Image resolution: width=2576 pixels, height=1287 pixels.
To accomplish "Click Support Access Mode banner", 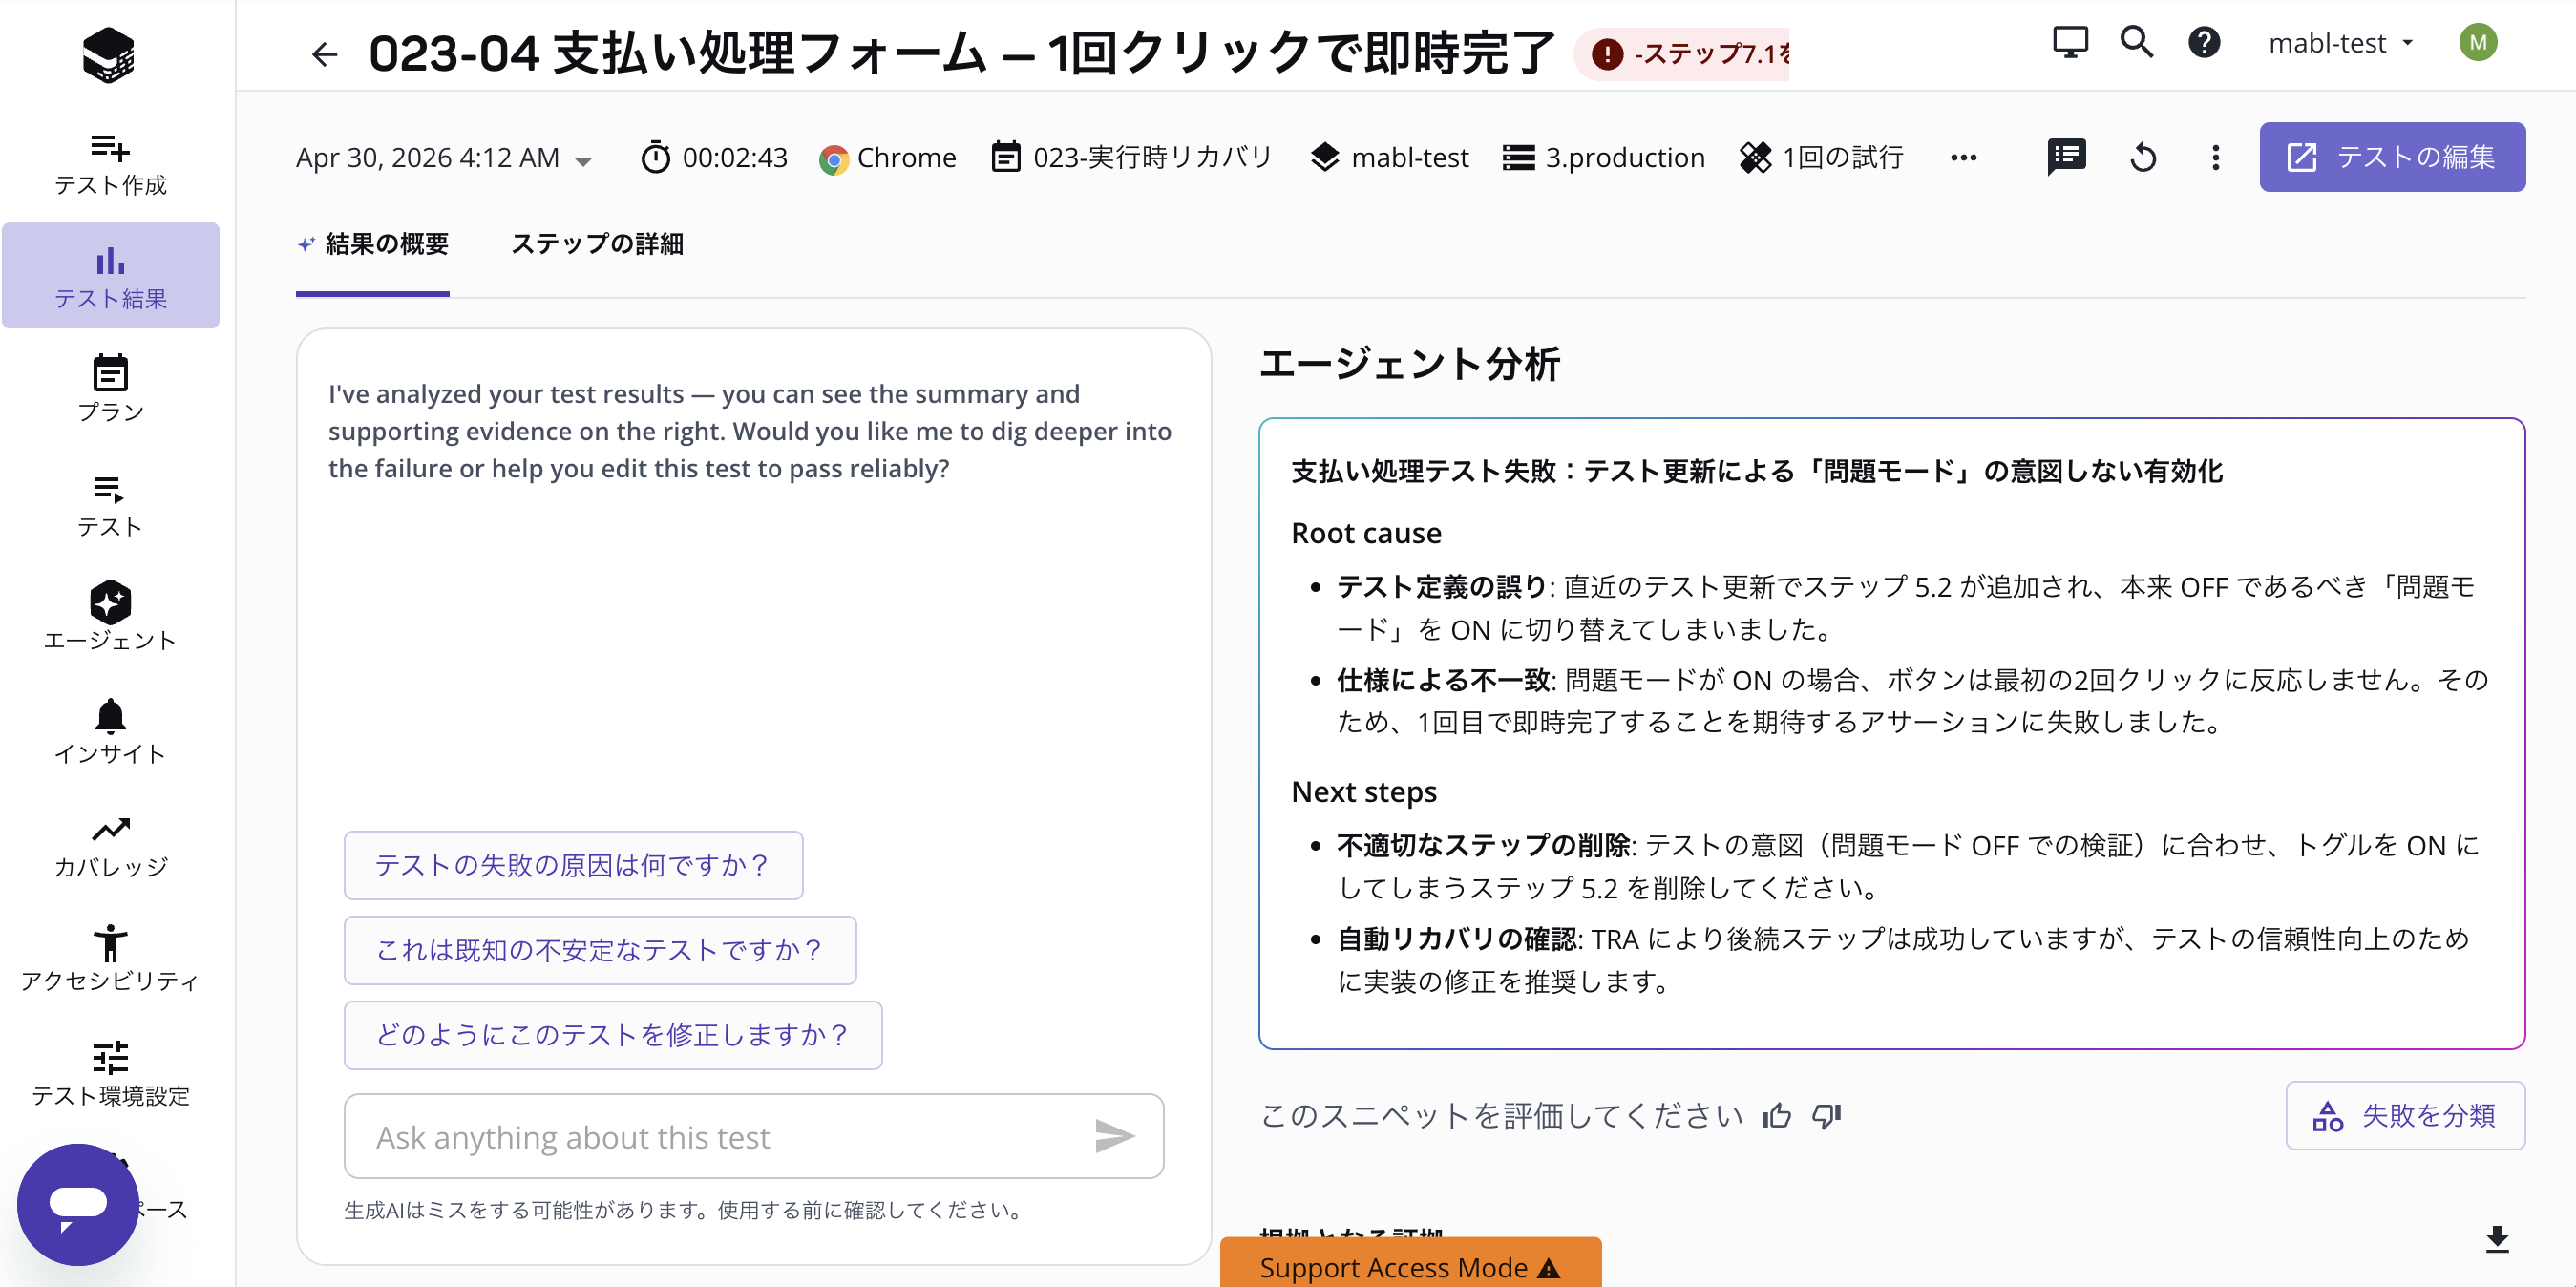I will click(x=1410, y=1265).
